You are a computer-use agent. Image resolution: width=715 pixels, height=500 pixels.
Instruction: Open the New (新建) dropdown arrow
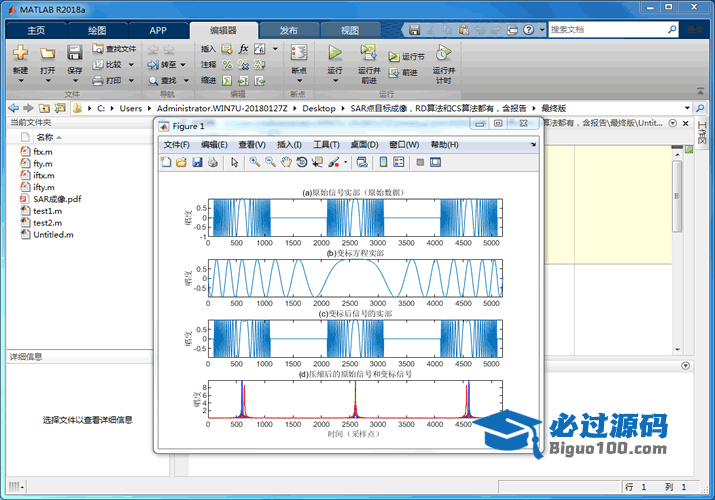point(21,81)
